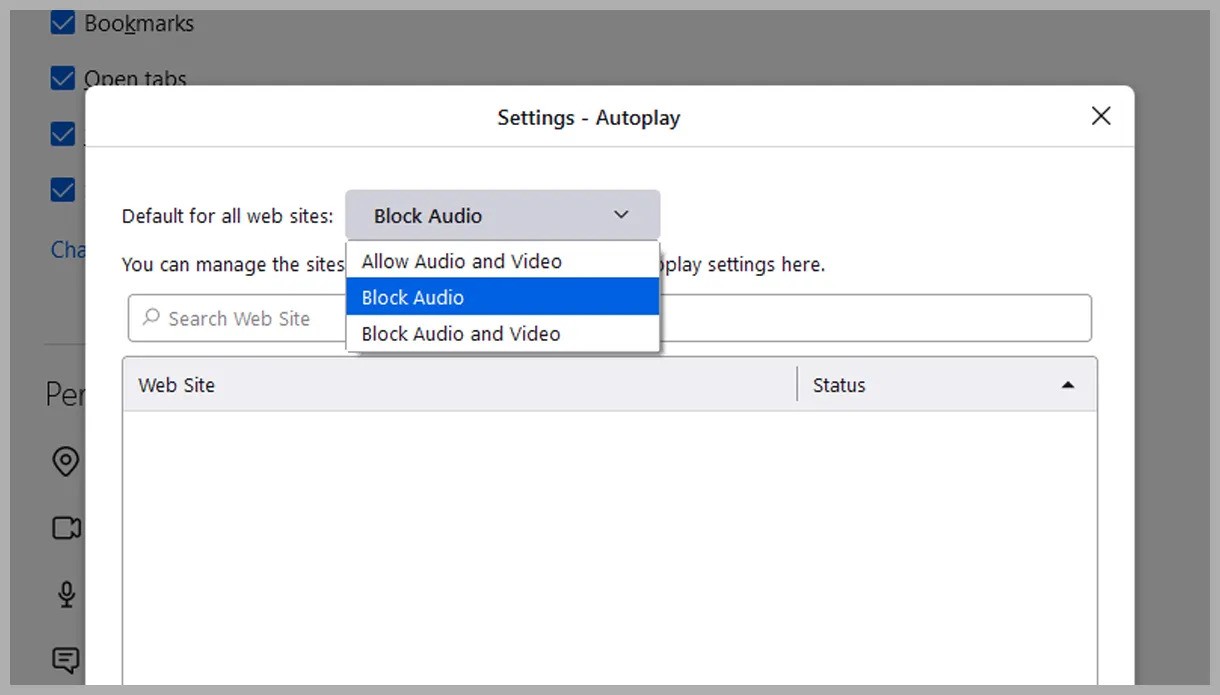Pick Block Audio and Video option
This screenshot has height=695, width=1220.
[461, 333]
